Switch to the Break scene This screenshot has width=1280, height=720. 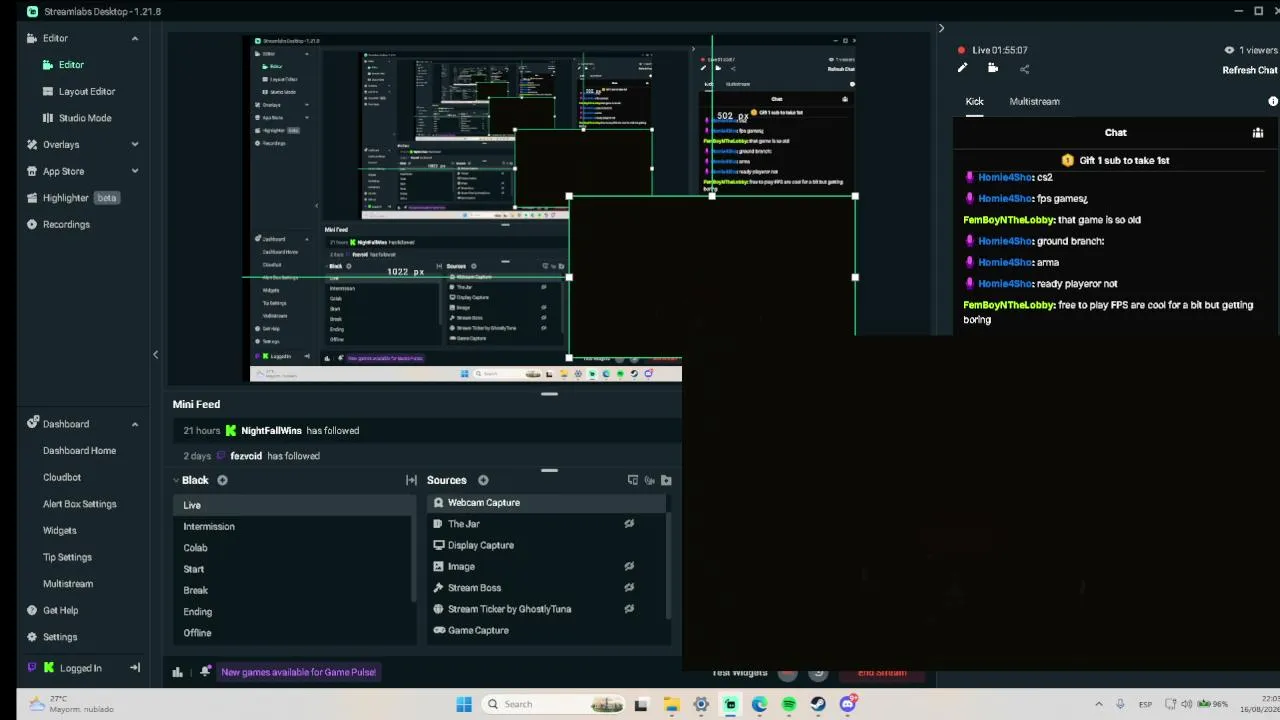pyautogui.click(x=293, y=590)
